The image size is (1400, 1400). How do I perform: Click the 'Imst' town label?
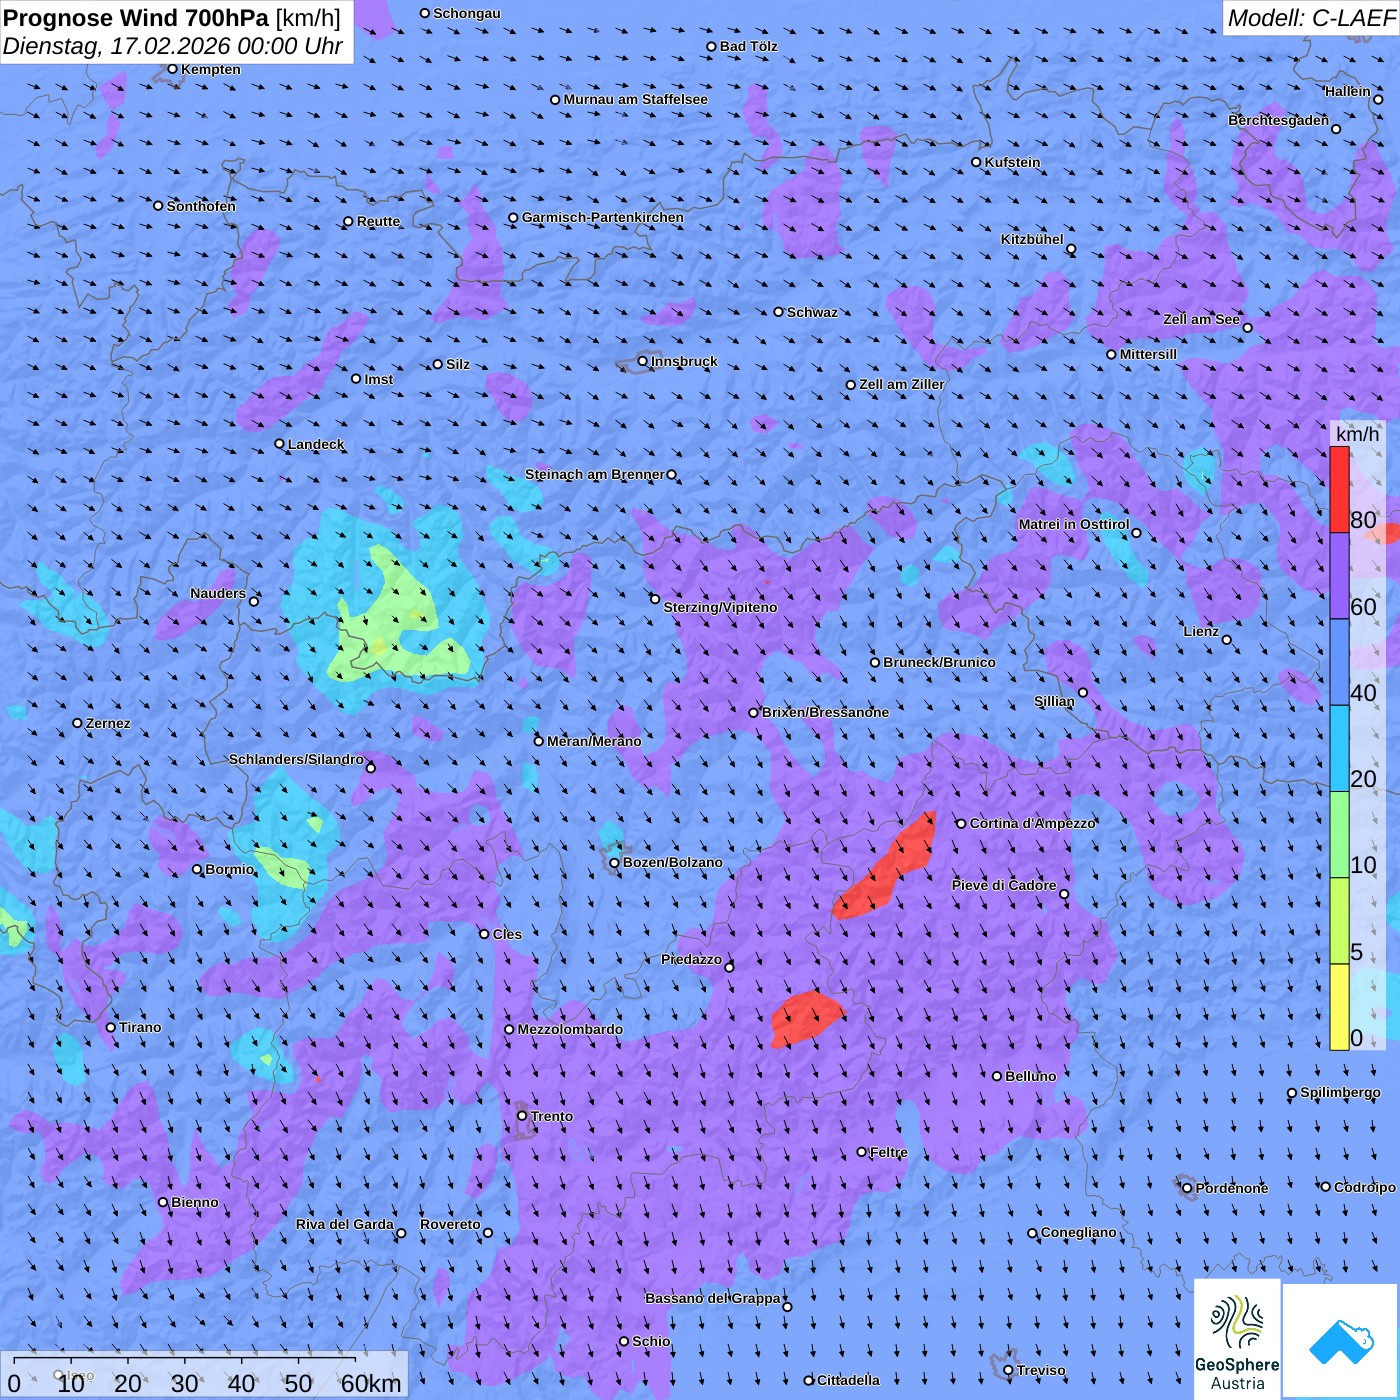[x=379, y=379]
